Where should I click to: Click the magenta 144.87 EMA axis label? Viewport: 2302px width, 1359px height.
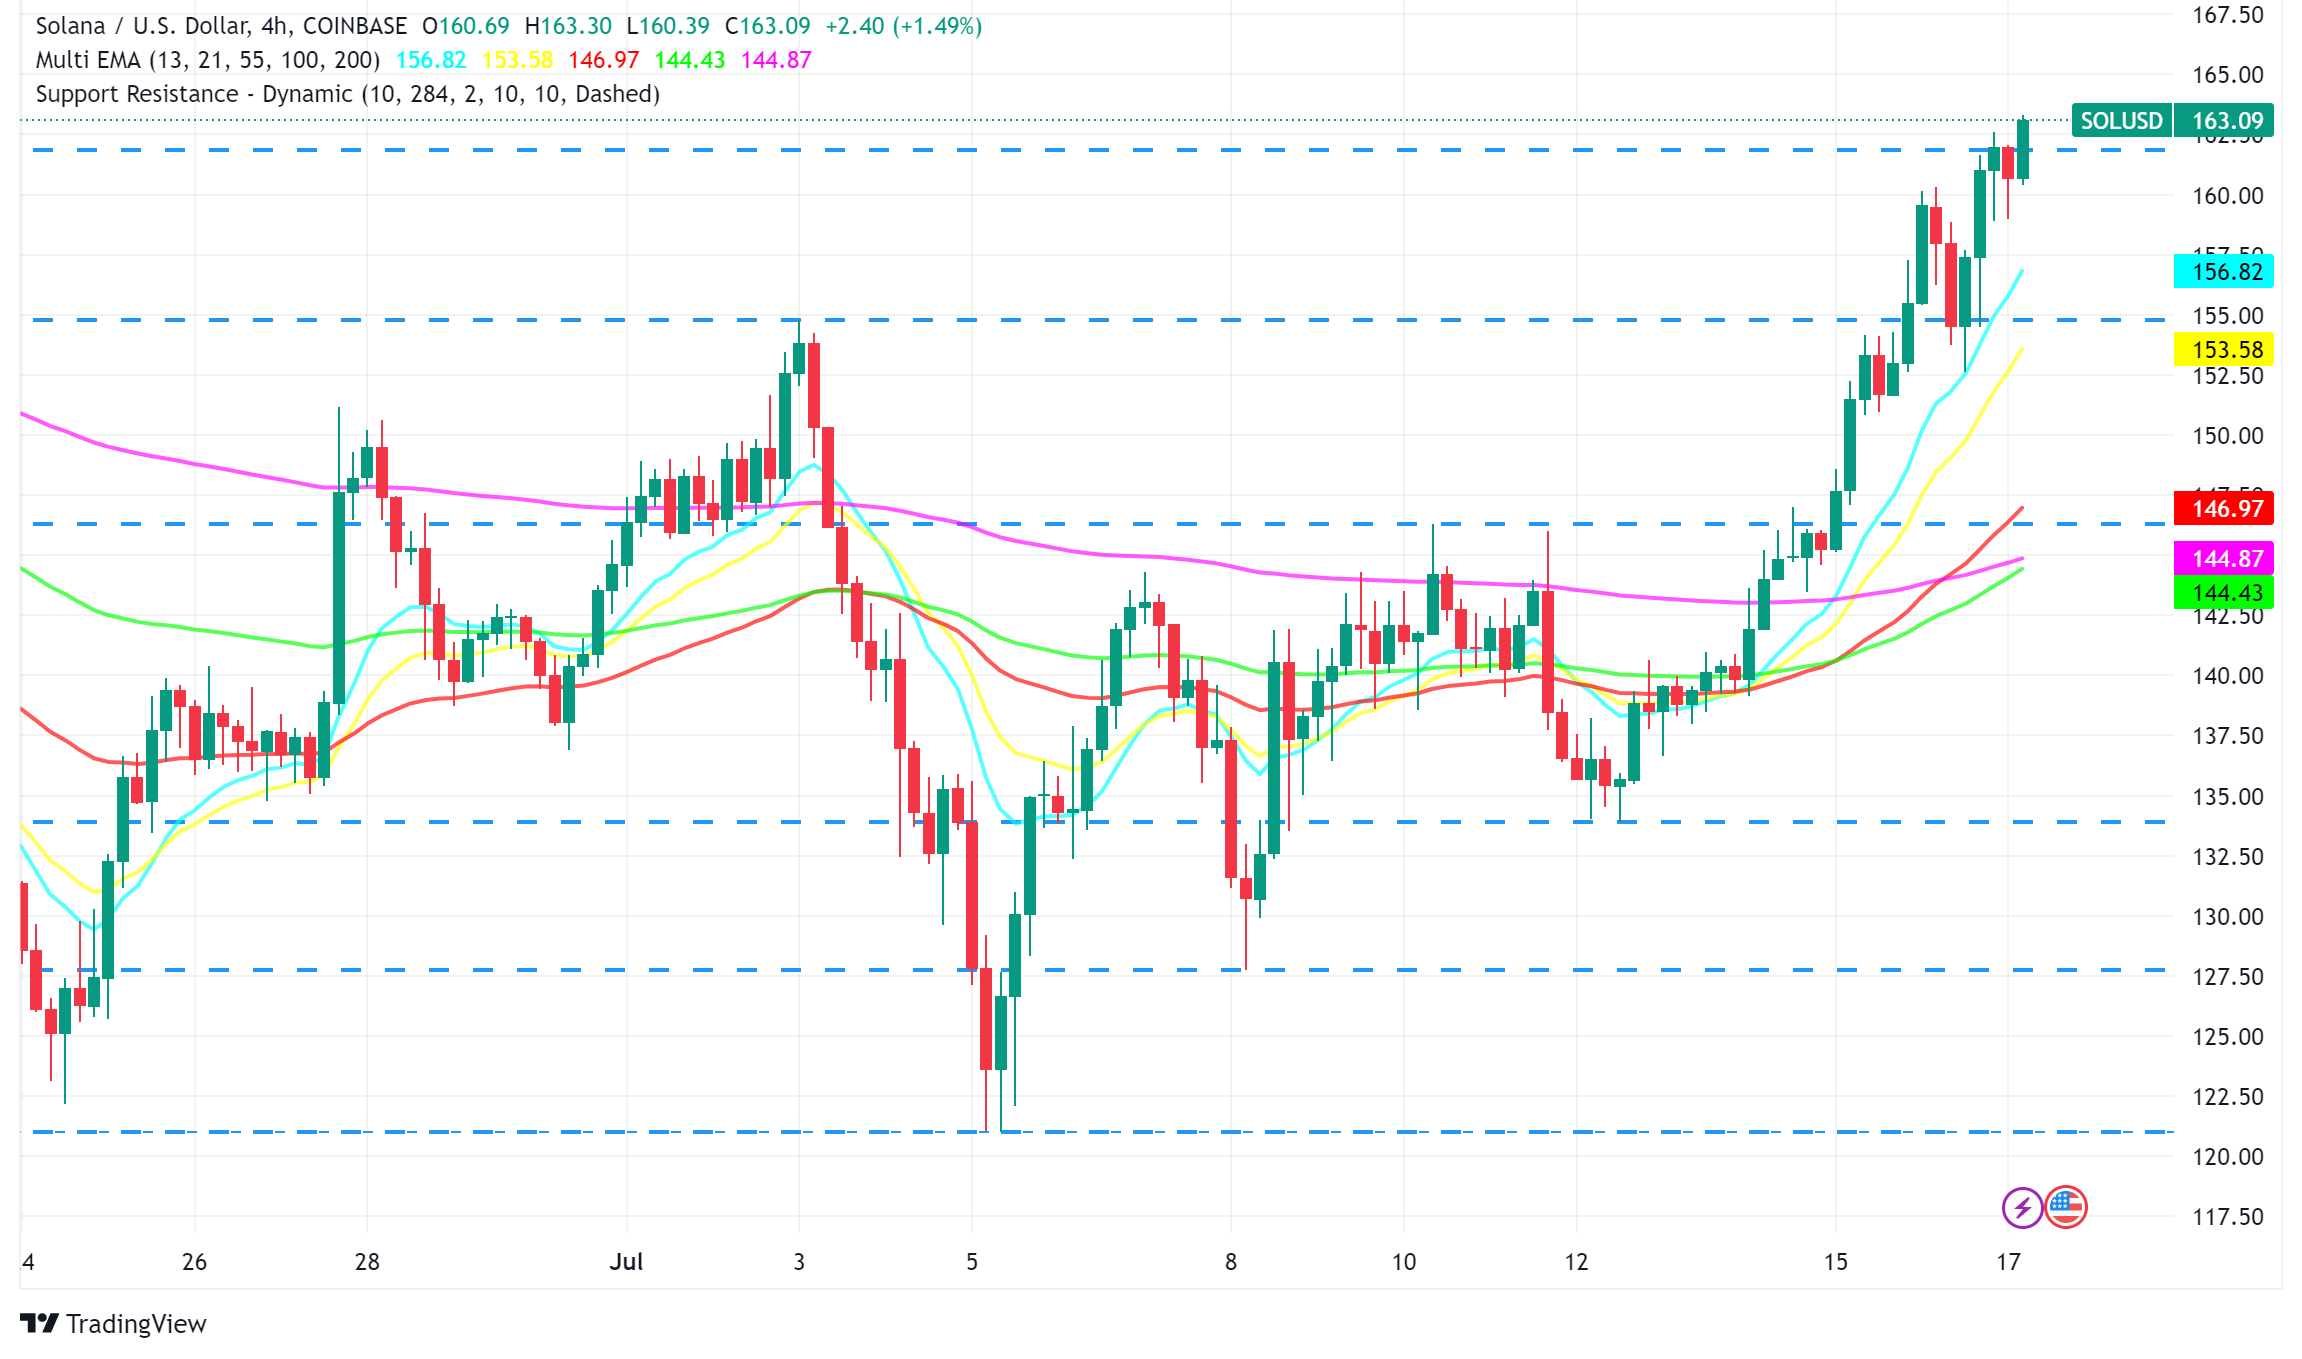[2226, 559]
